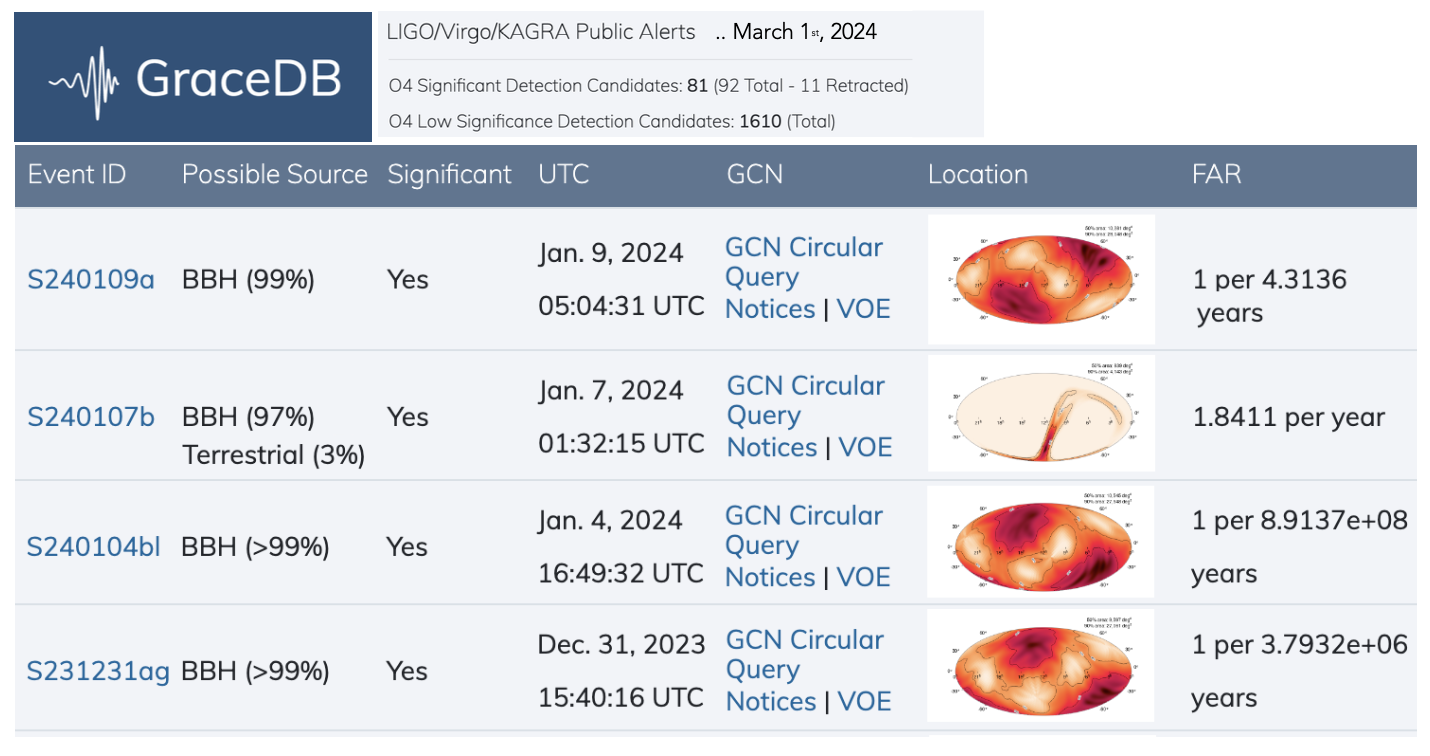Open event S231231ag details

pyautogui.click(x=98, y=671)
